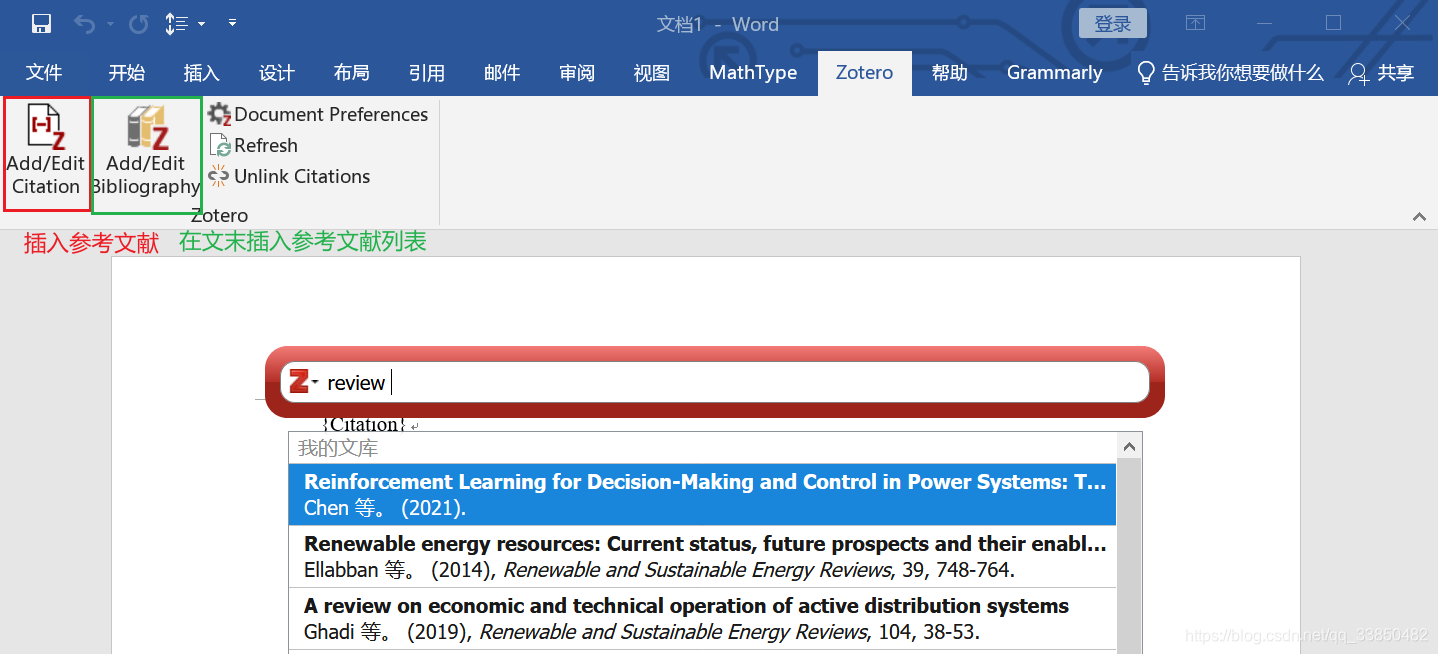Open Zotero Document Preferences

(x=318, y=114)
